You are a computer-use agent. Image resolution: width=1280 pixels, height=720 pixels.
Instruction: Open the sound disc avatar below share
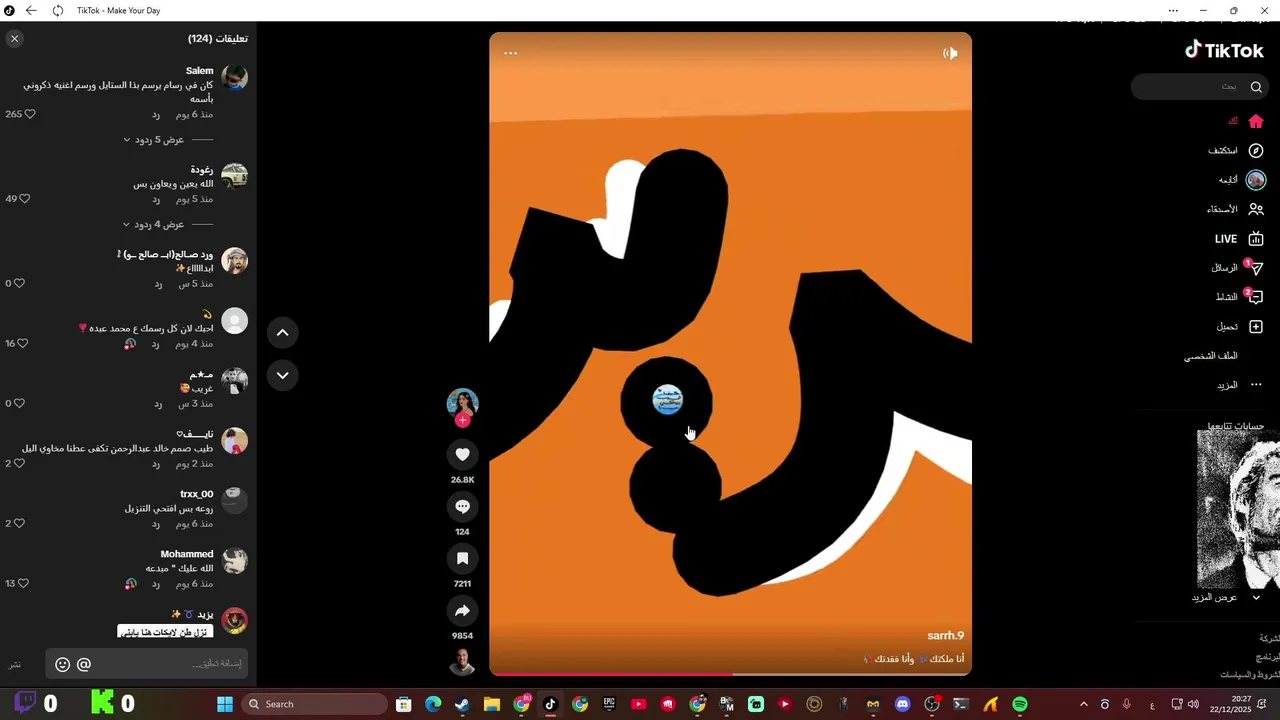click(462, 661)
